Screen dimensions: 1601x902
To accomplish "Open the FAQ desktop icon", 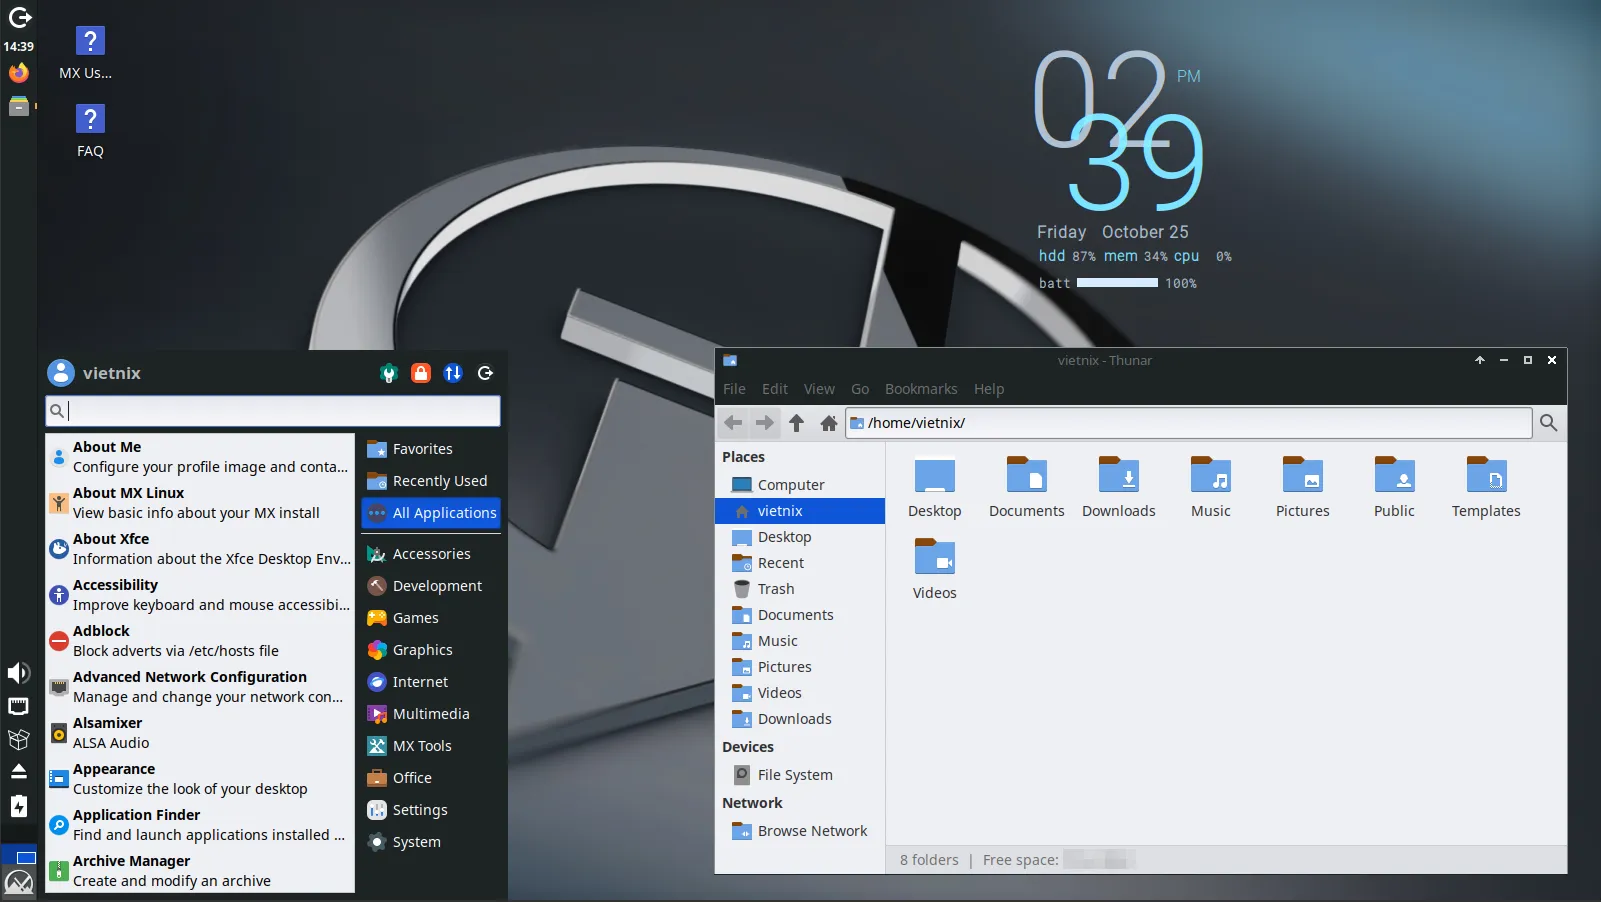I will point(90,119).
